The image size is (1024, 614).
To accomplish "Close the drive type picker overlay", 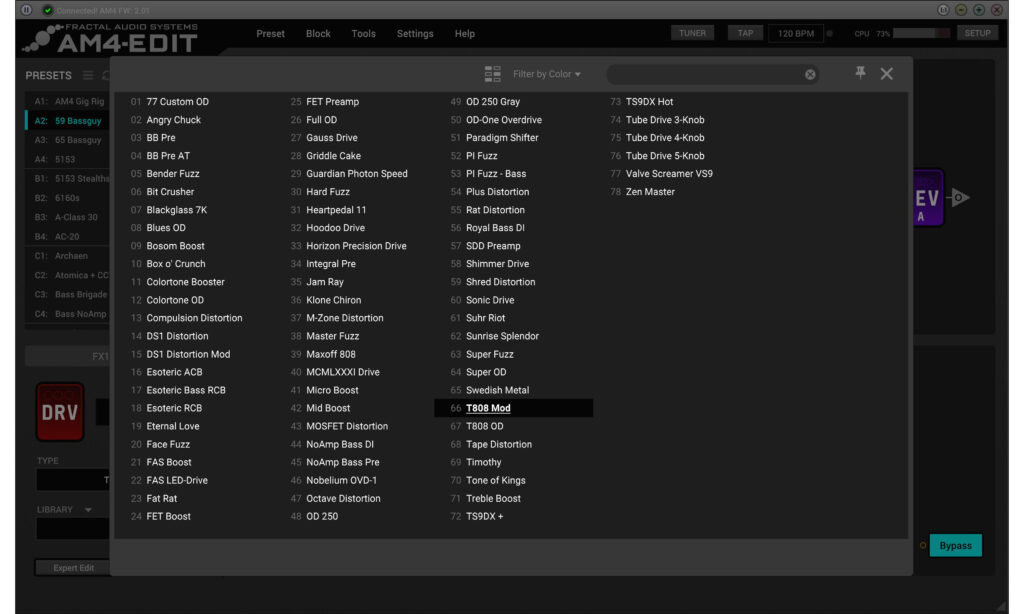I will click(x=886, y=74).
